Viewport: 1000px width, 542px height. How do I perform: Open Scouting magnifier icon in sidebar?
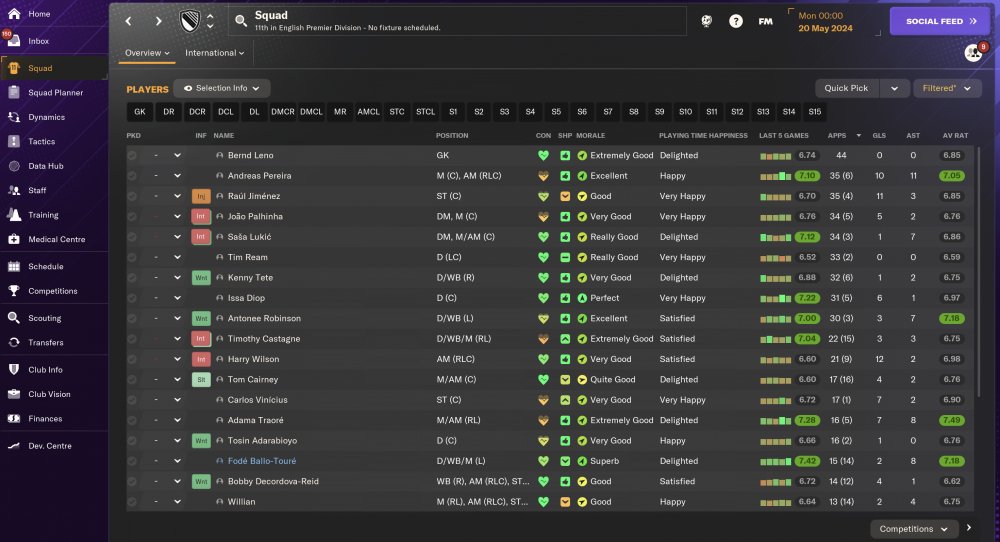click(x=14, y=318)
